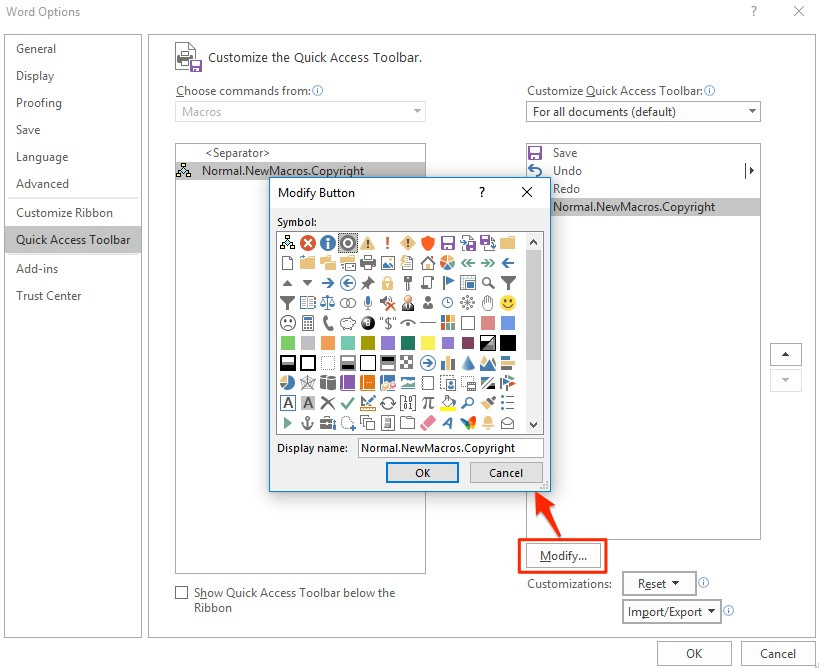
Task: Click the Modify... button
Action: (x=561, y=555)
